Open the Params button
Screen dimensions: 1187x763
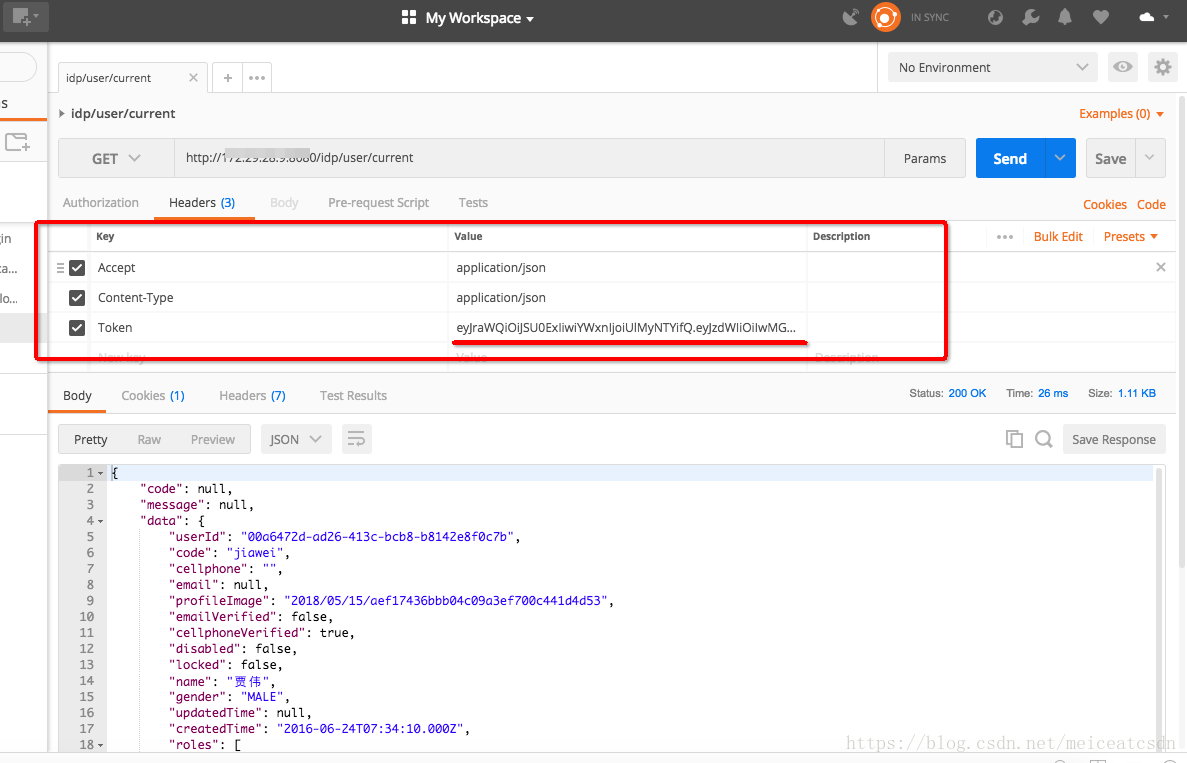924,158
